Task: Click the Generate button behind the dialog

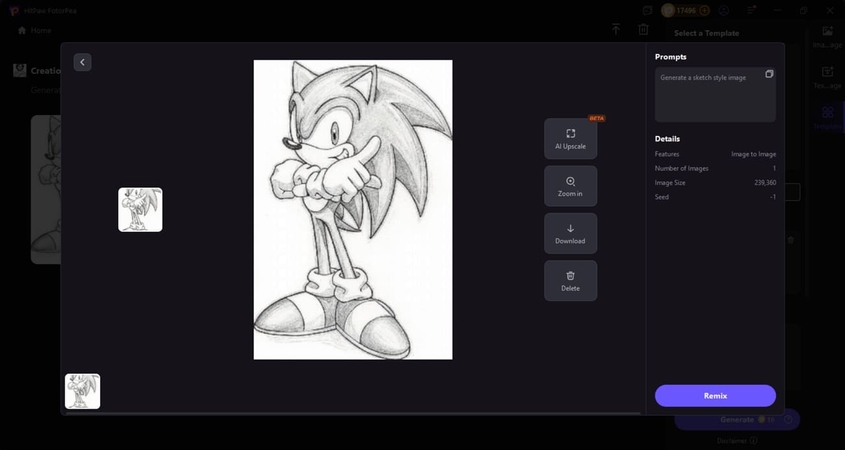Action: 737,419
